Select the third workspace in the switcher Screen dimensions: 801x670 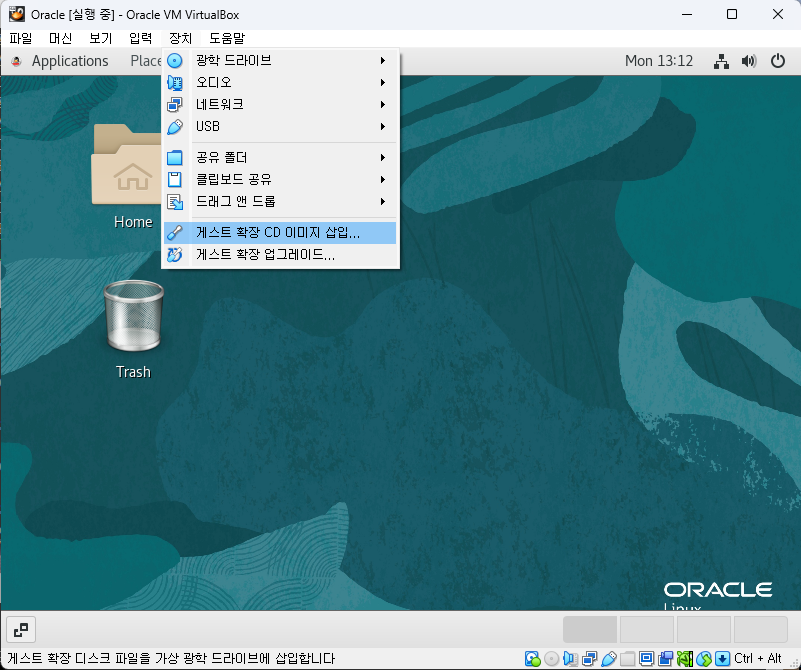click(x=704, y=630)
